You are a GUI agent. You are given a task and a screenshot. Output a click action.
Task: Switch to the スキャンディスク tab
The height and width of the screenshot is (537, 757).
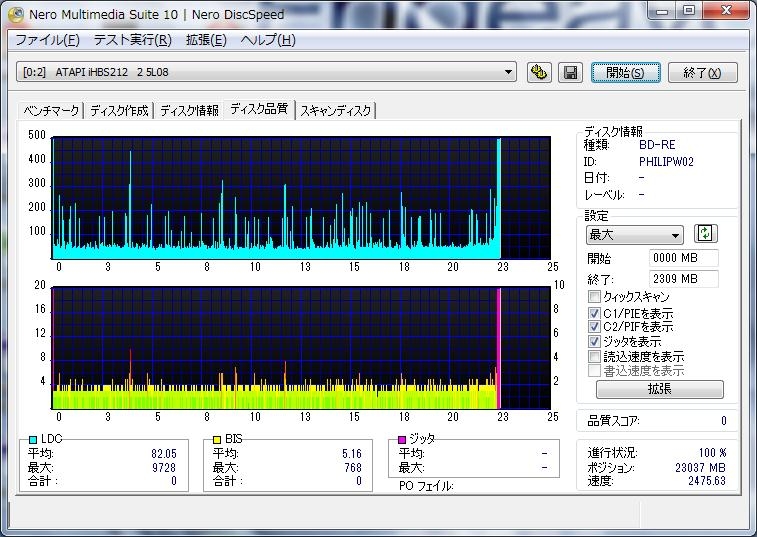click(336, 111)
